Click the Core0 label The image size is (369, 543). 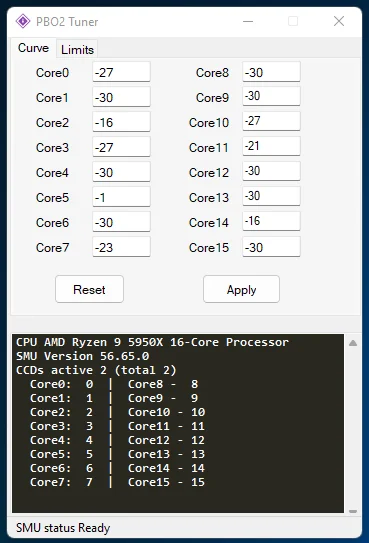(53, 73)
